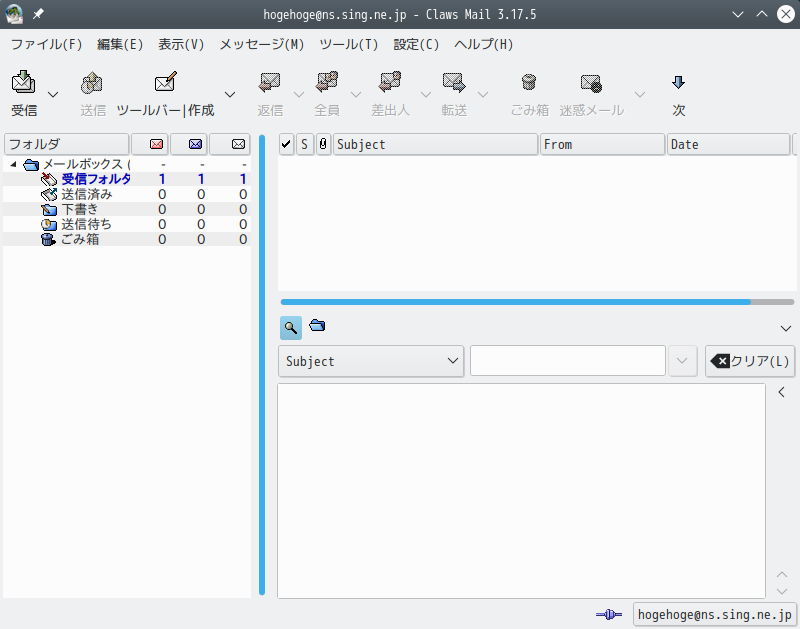Image resolution: width=800 pixels, height=629 pixels.
Task: Click the 転送 (forward) toolbar icon
Action: [454, 82]
